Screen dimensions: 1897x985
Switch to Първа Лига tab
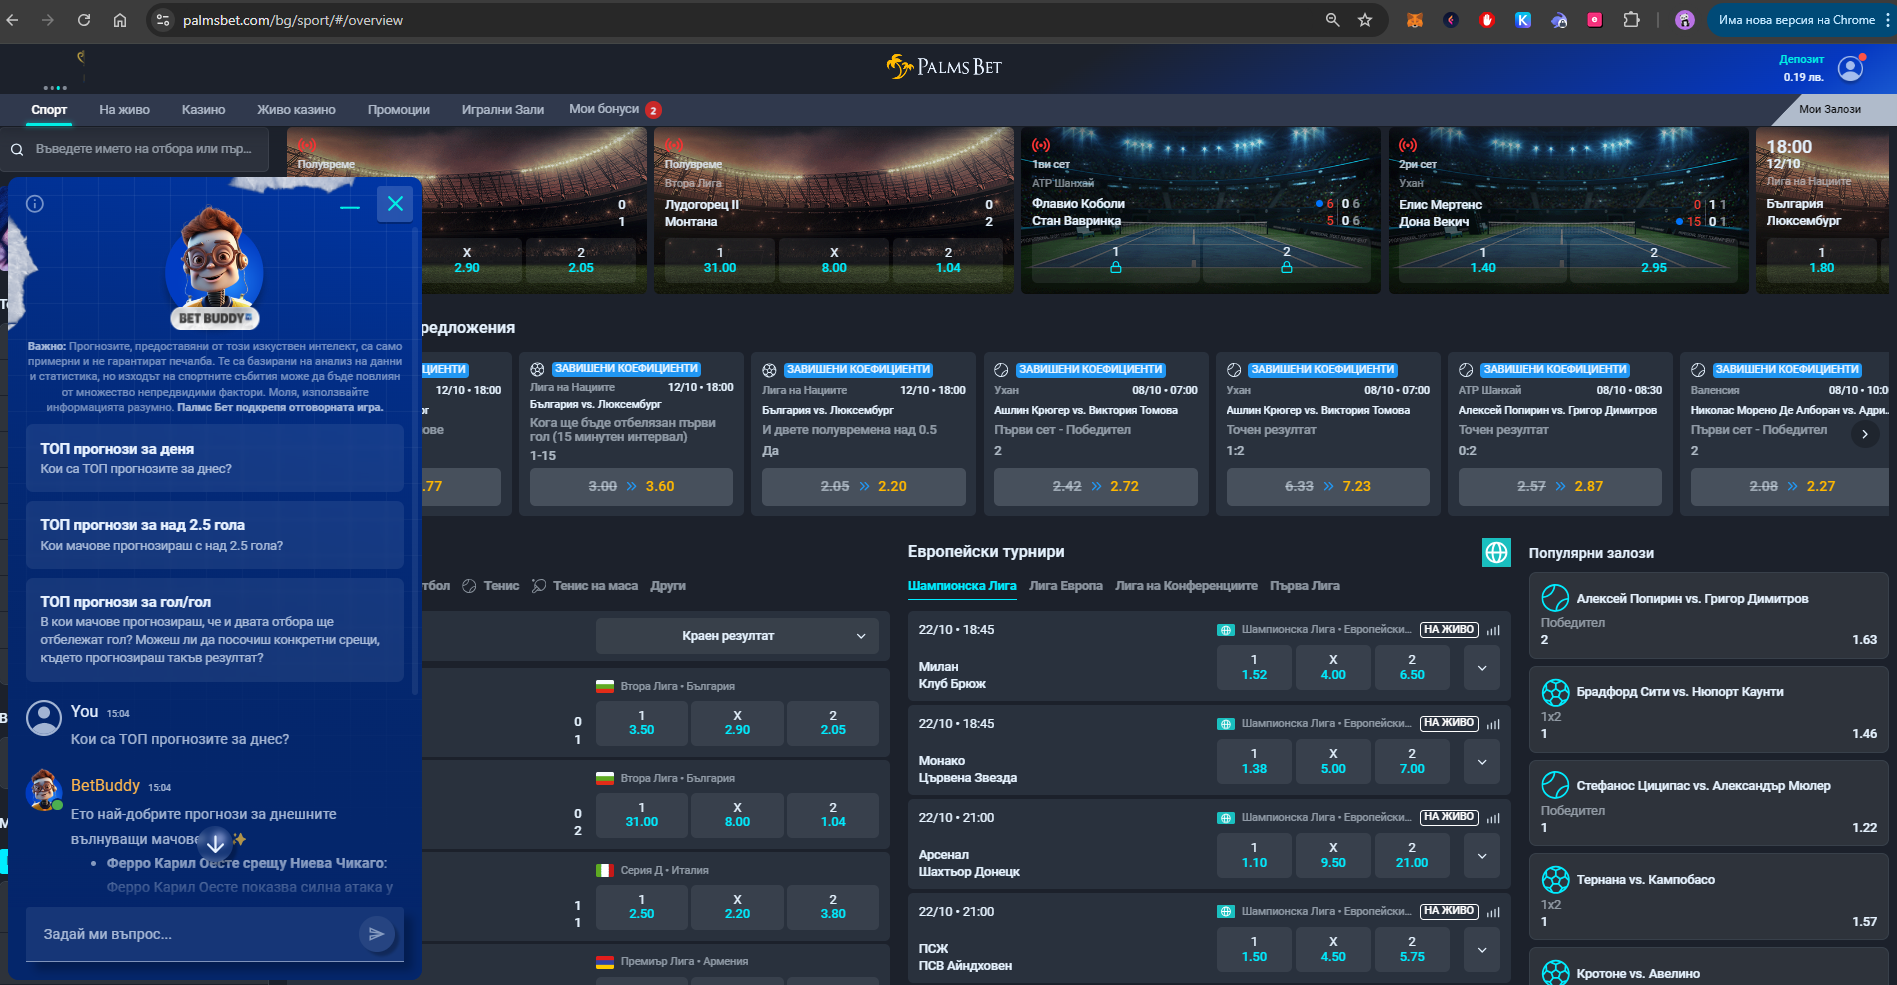(x=1304, y=586)
